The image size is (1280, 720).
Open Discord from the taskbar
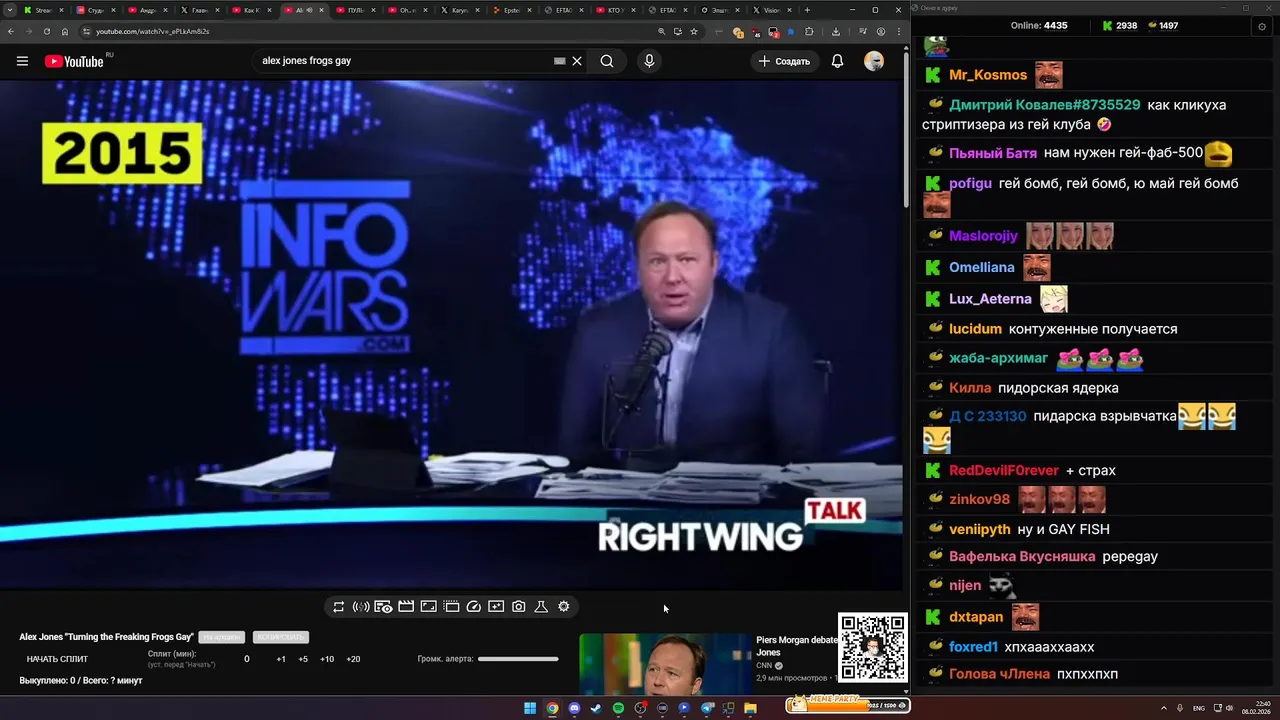tap(574, 709)
